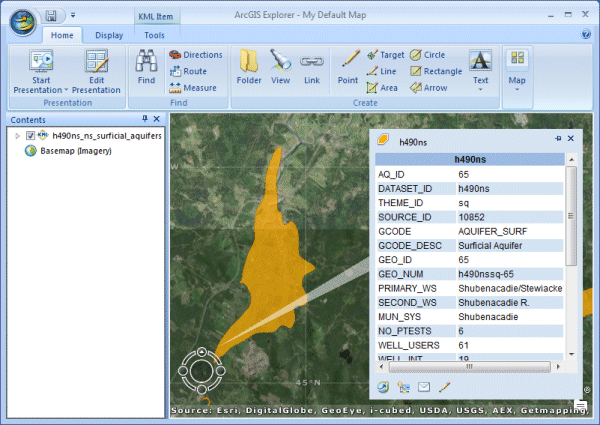Select the Point drawing tool

(x=348, y=67)
